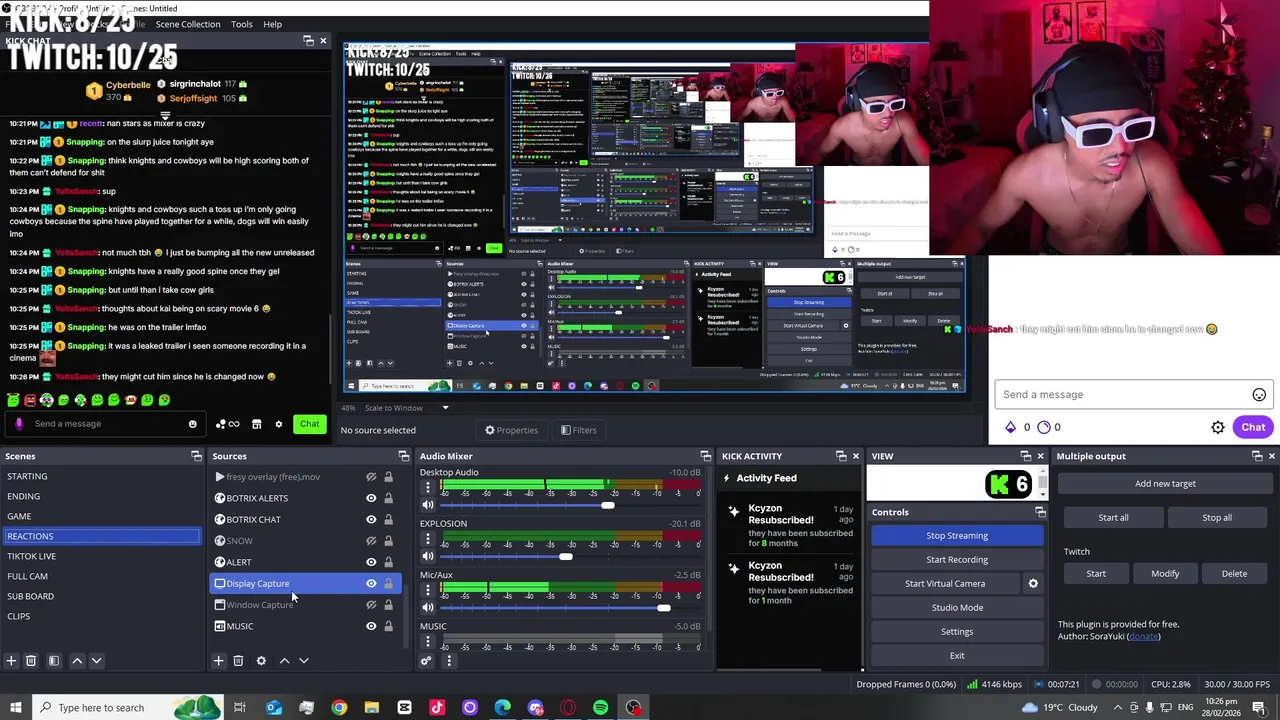Click Studio Mode button
Screen dimensions: 1280x720
pyautogui.click(x=957, y=607)
